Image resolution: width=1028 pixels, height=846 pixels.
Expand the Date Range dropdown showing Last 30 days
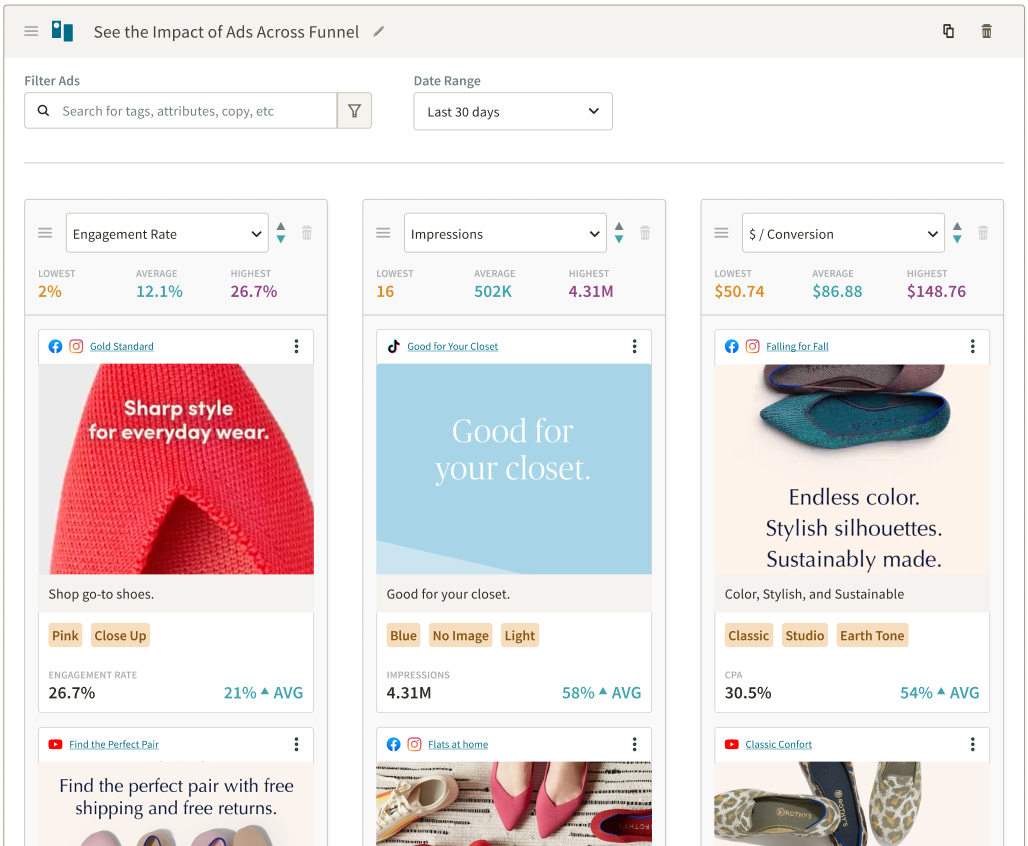click(x=513, y=112)
